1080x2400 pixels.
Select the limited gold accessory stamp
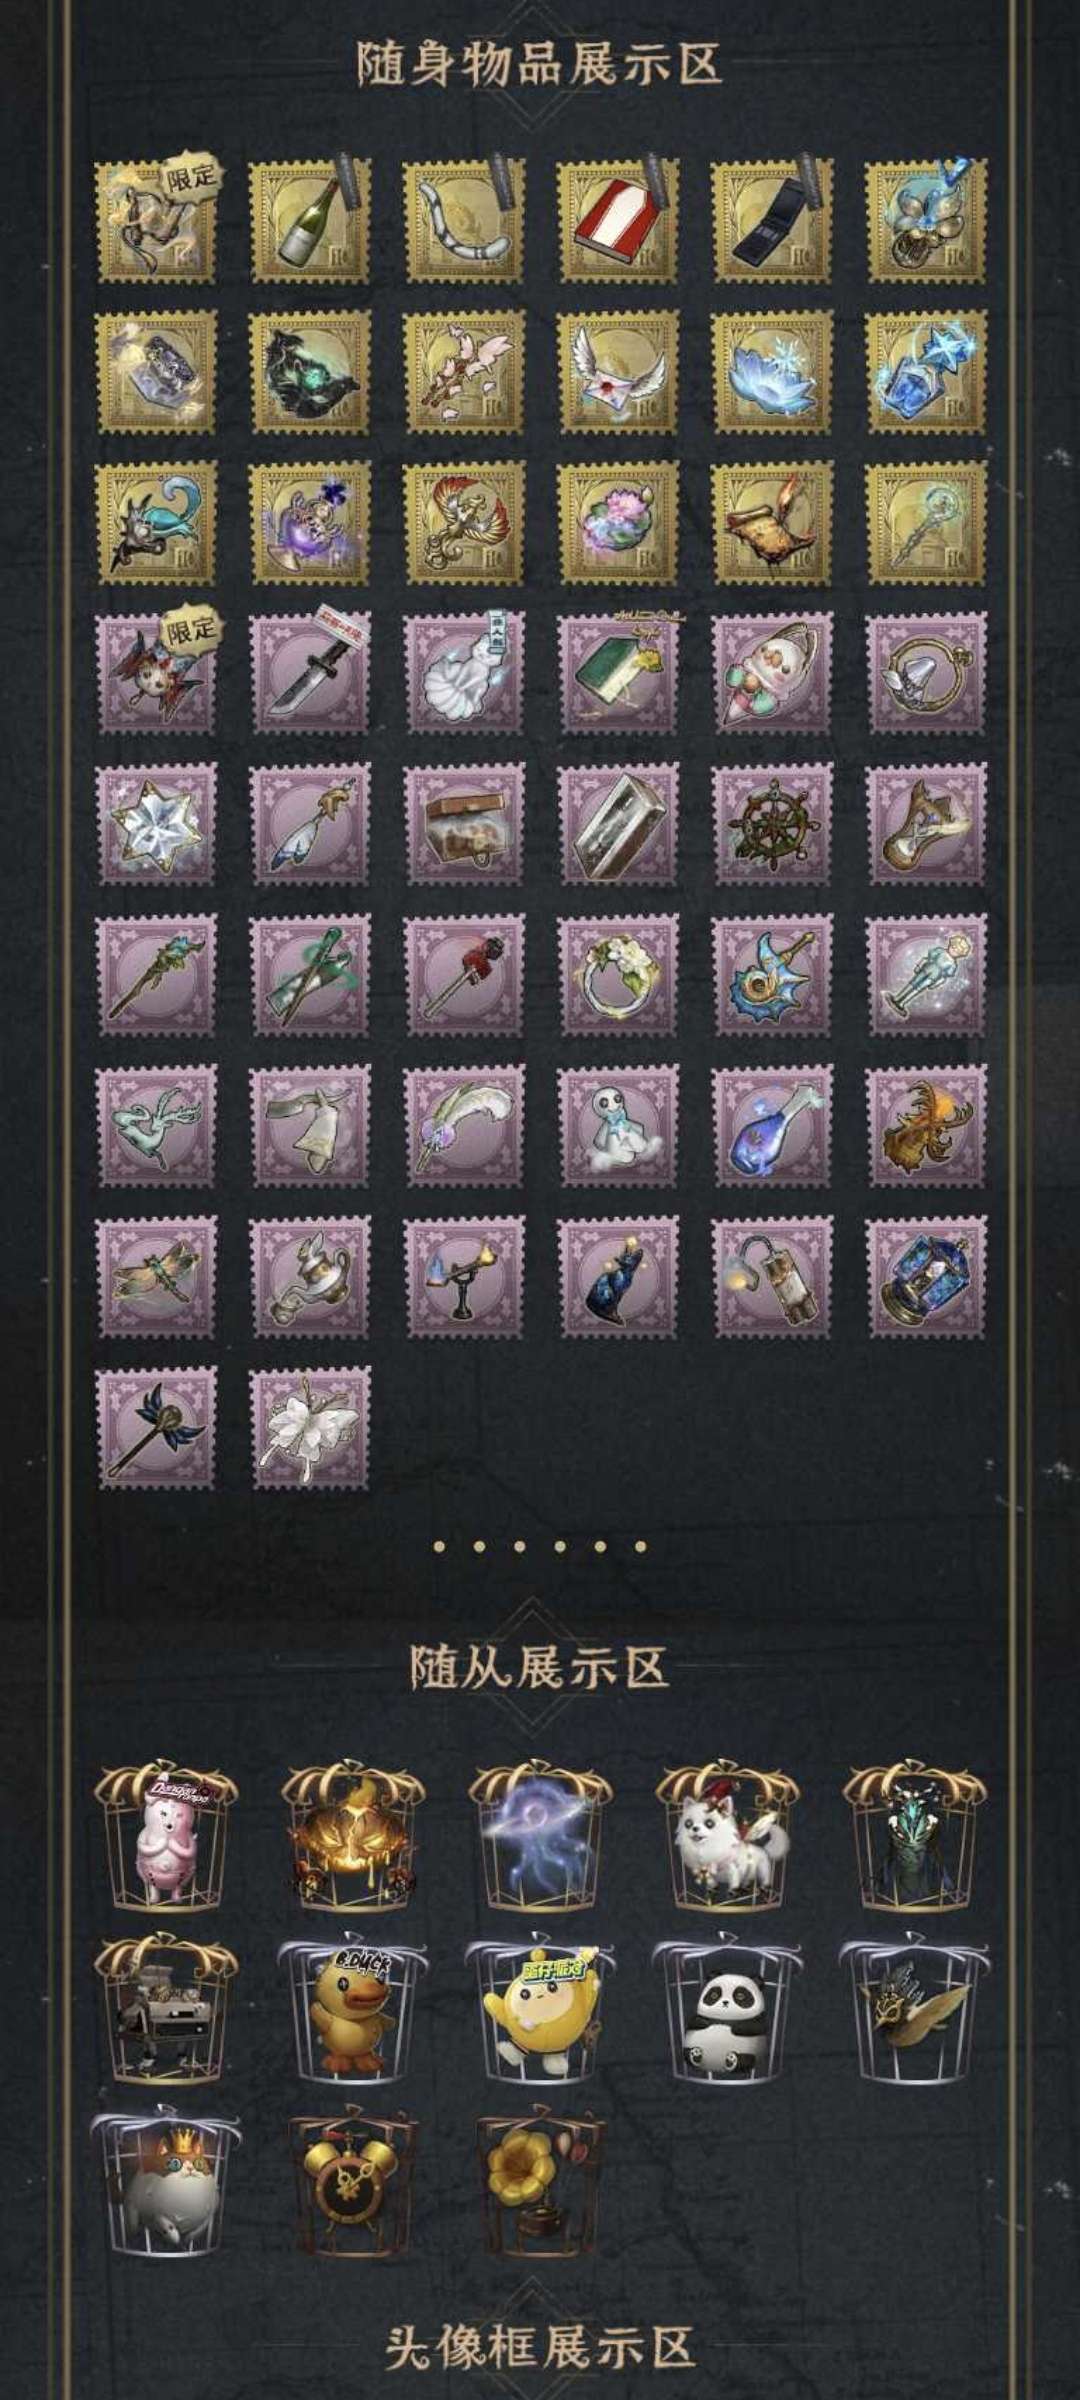pyautogui.click(x=156, y=221)
